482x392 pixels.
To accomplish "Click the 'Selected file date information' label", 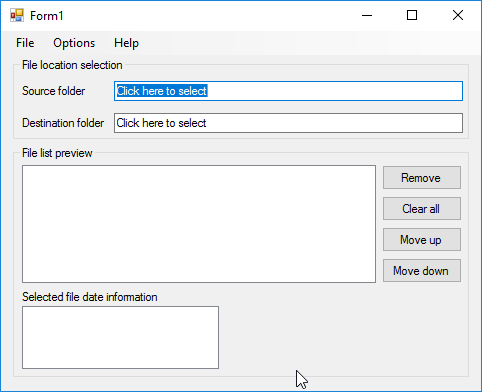I will coord(90,297).
